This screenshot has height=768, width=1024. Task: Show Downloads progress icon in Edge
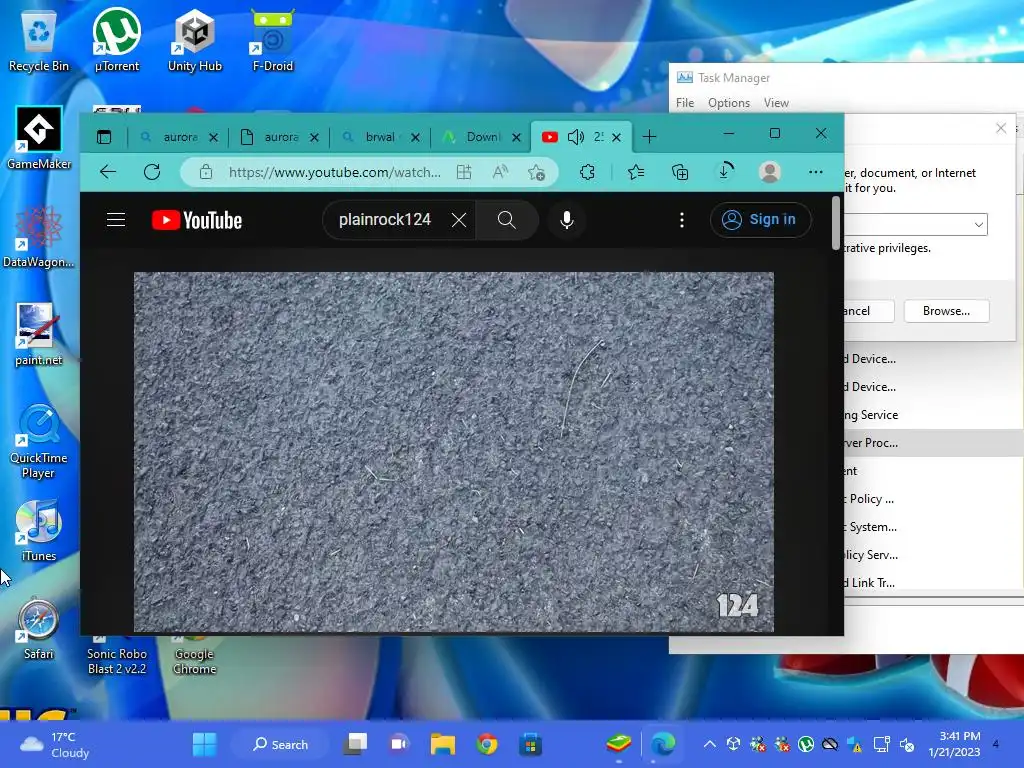click(725, 172)
